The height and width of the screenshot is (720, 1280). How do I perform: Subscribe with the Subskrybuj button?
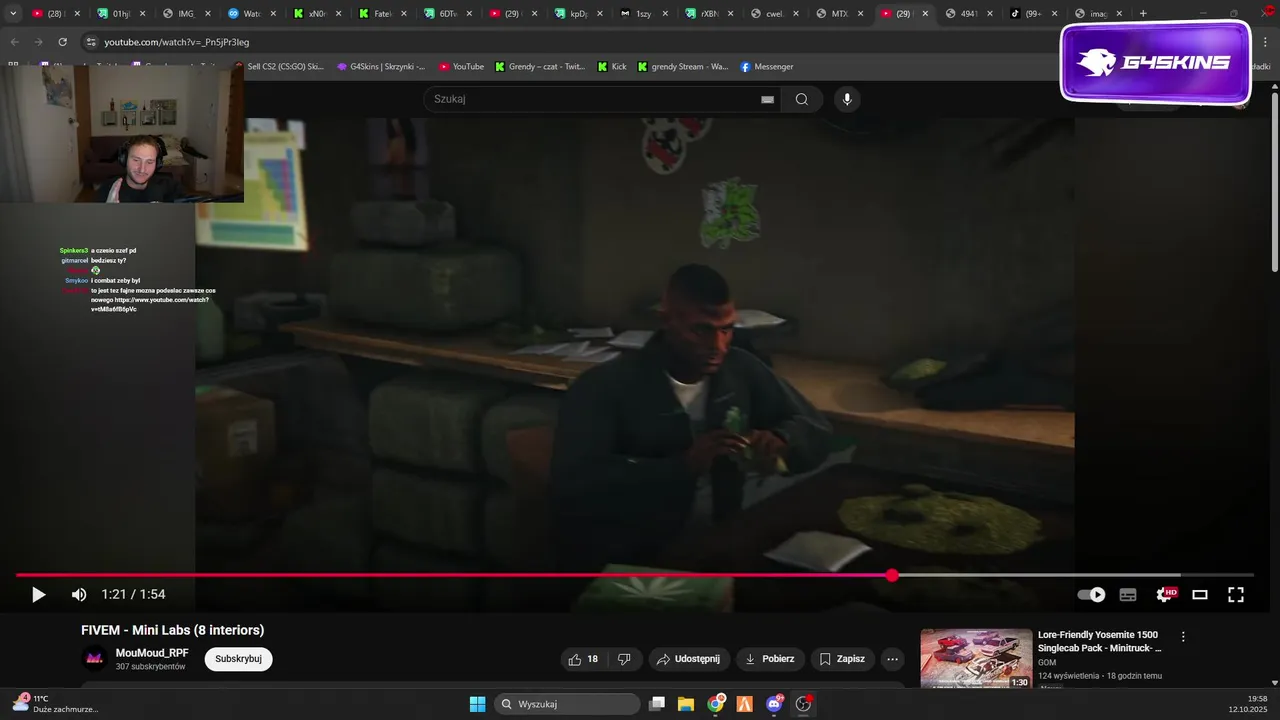coord(239,659)
